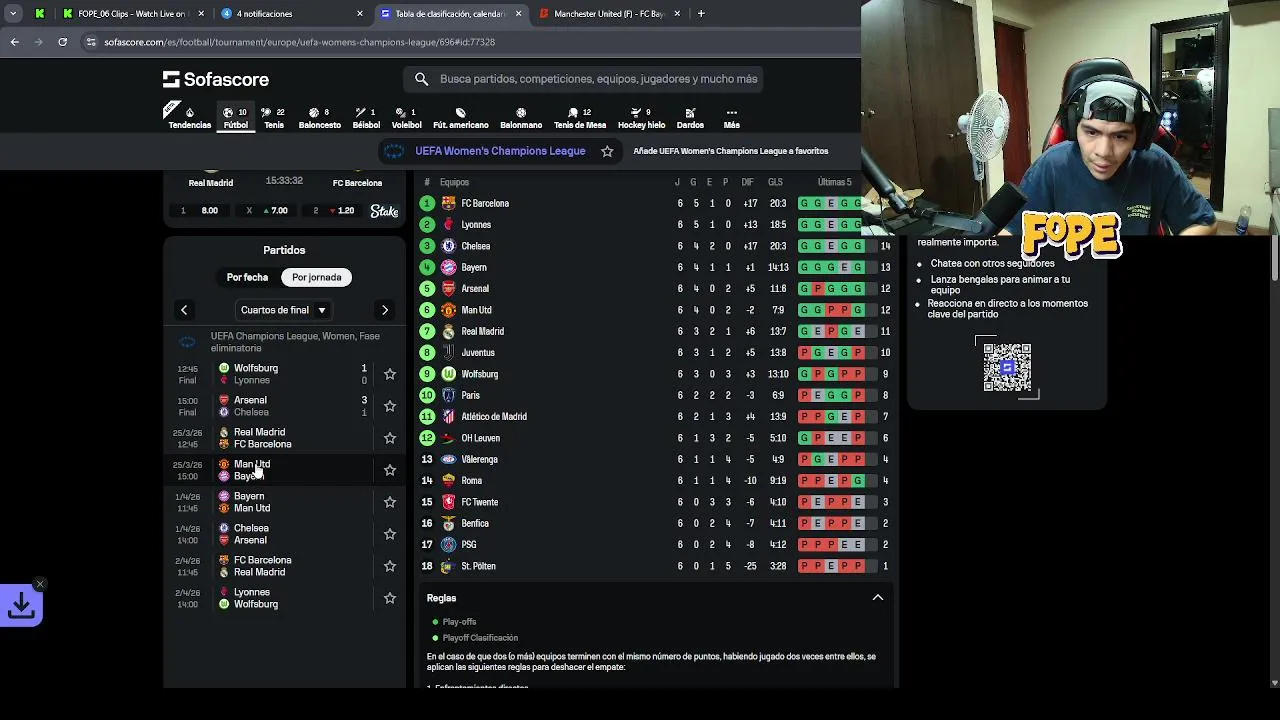1280x720 pixels.
Task: Select the Baloncesto sport icon
Action: (x=320, y=118)
